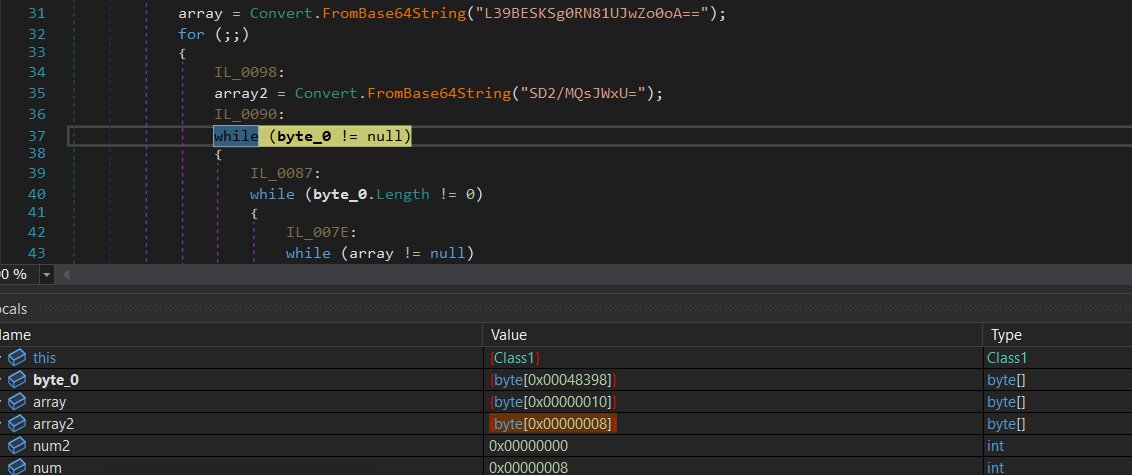1132x475 pixels.
Task: Open the editor zoom percentage dropdown
Action: [46, 274]
